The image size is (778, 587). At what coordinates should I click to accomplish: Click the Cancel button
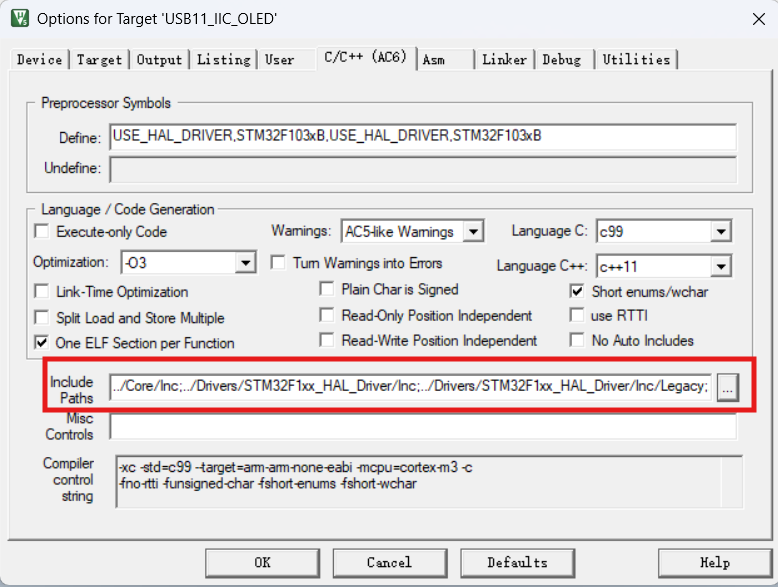(x=389, y=563)
